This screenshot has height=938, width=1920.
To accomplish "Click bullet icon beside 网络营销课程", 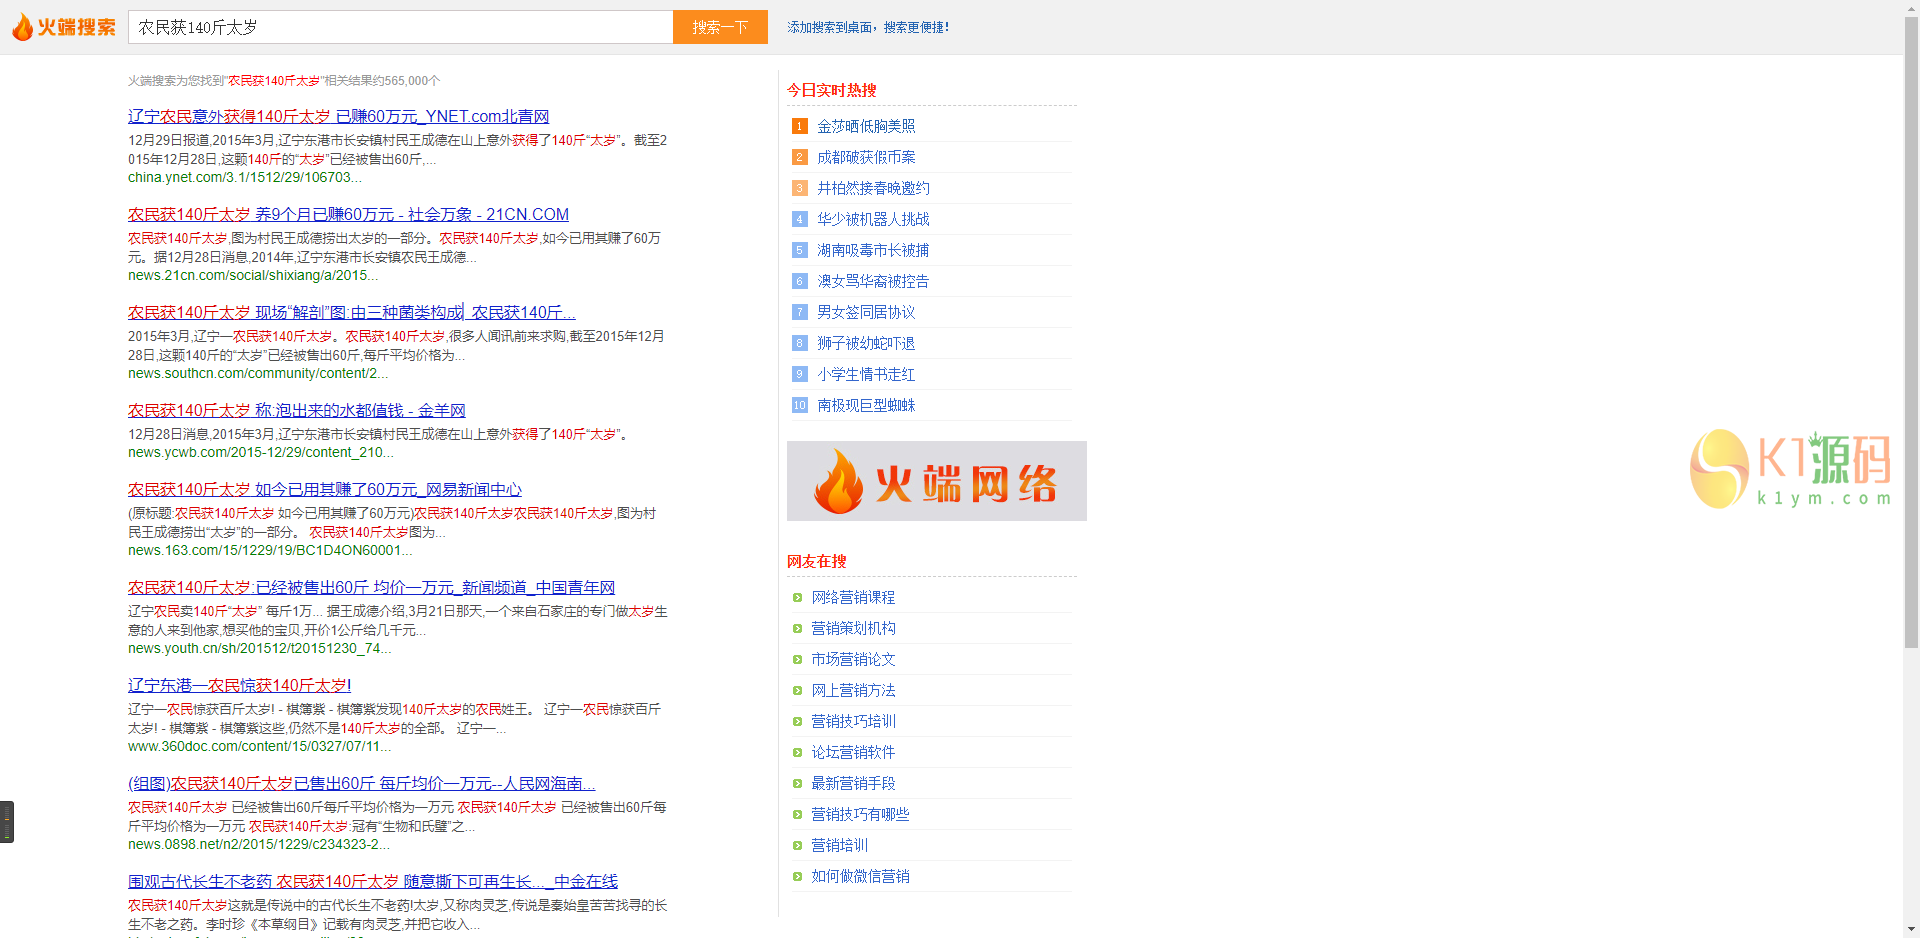I will click(797, 598).
